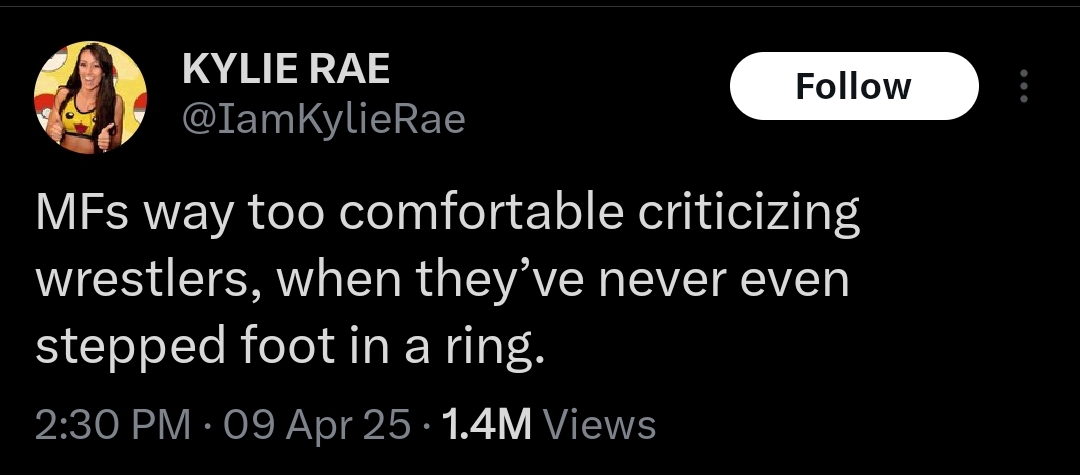Click the @IamKylieRae handle

pyautogui.click(x=322, y=120)
